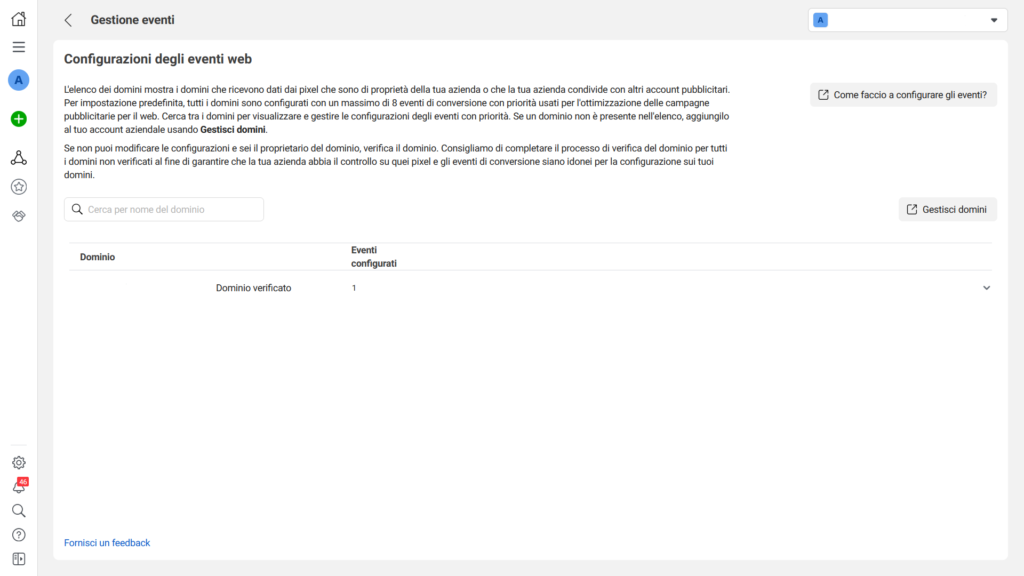This screenshot has width=1024, height=576.
Task: View notifications bell with badge
Action: (x=19, y=487)
